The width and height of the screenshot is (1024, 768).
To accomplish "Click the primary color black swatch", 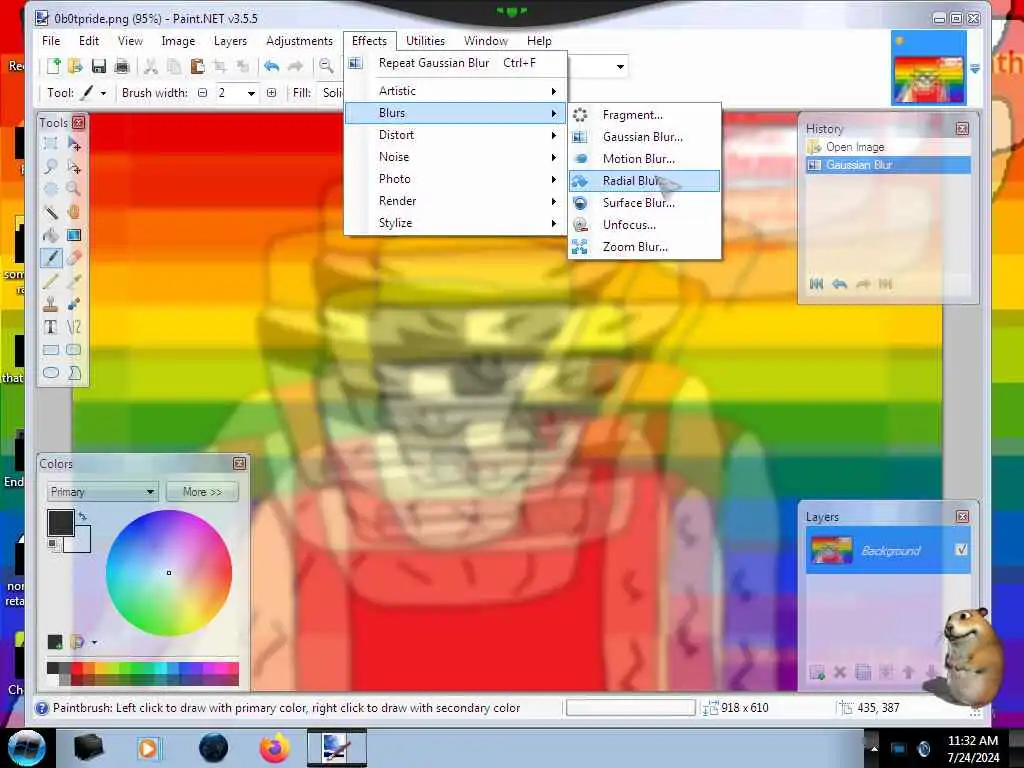I will (x=61, y=522).
